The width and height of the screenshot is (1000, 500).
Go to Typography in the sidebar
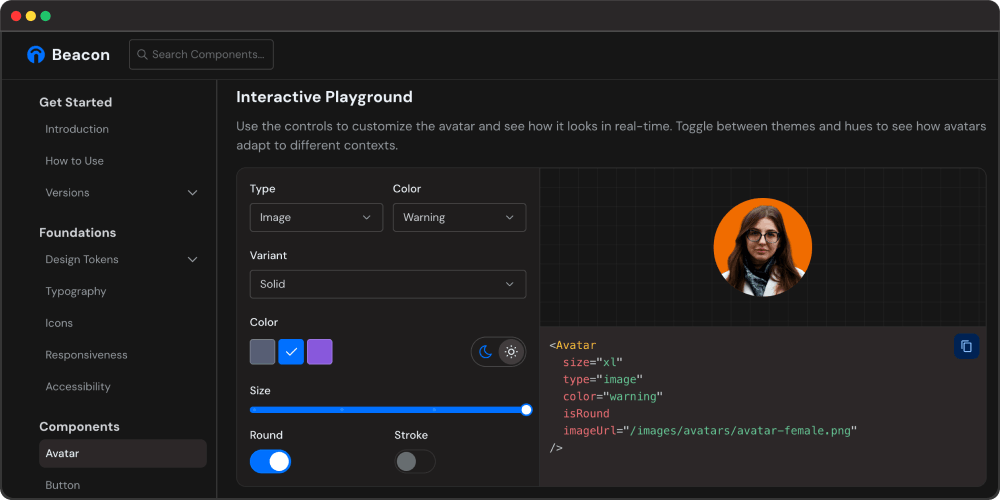tap(76, 291)
